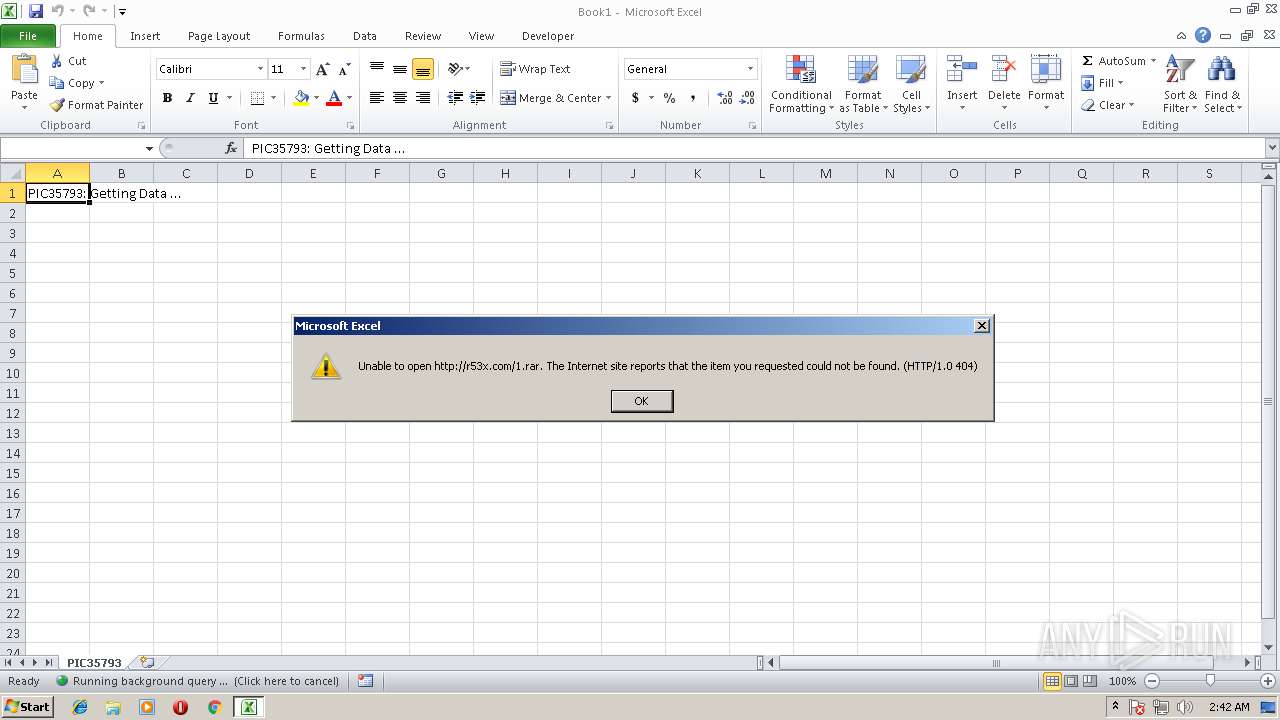The image size is (1280, 720).
Task: Apply Comma Style icon
Action: coord(693,98)
